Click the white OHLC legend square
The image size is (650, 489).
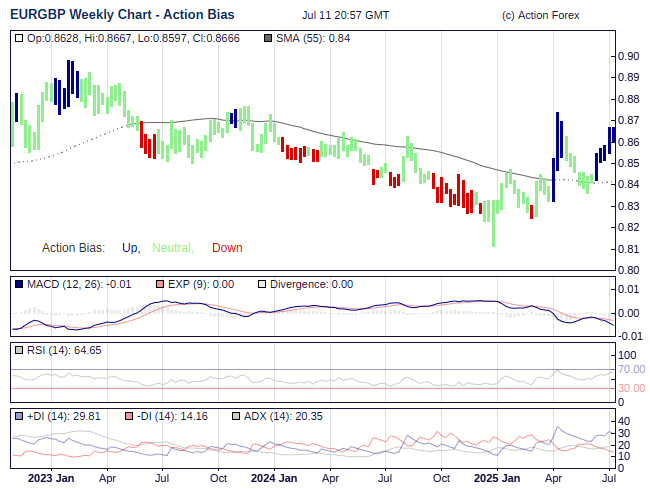[x=20, y=38]
